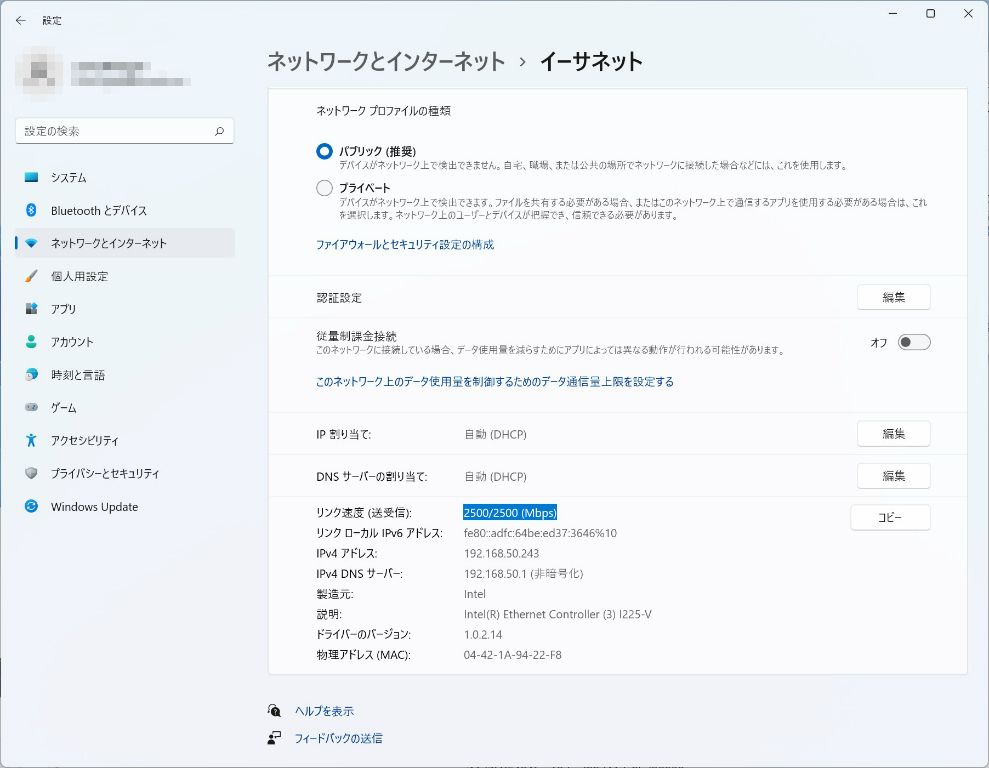Open ファイアウォールとセキュリティ設定の構成 link
The width and height of the screenshot is (989, 768).
pyautogui.click(x=405, y=245)
